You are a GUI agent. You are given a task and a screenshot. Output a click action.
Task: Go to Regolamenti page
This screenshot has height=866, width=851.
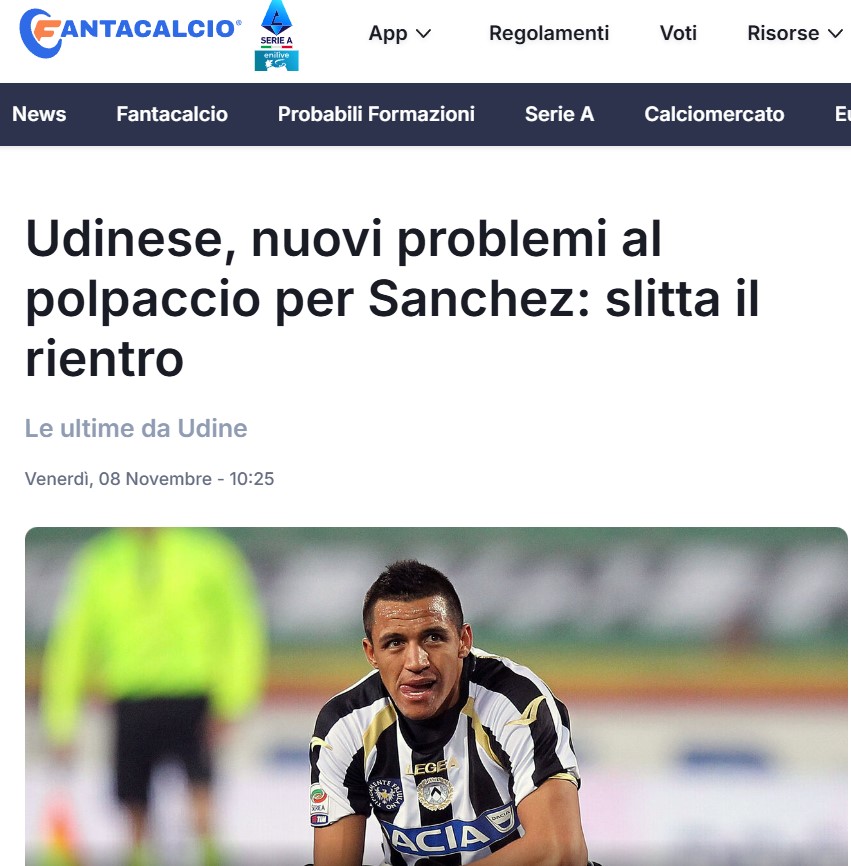coord(549,33)
